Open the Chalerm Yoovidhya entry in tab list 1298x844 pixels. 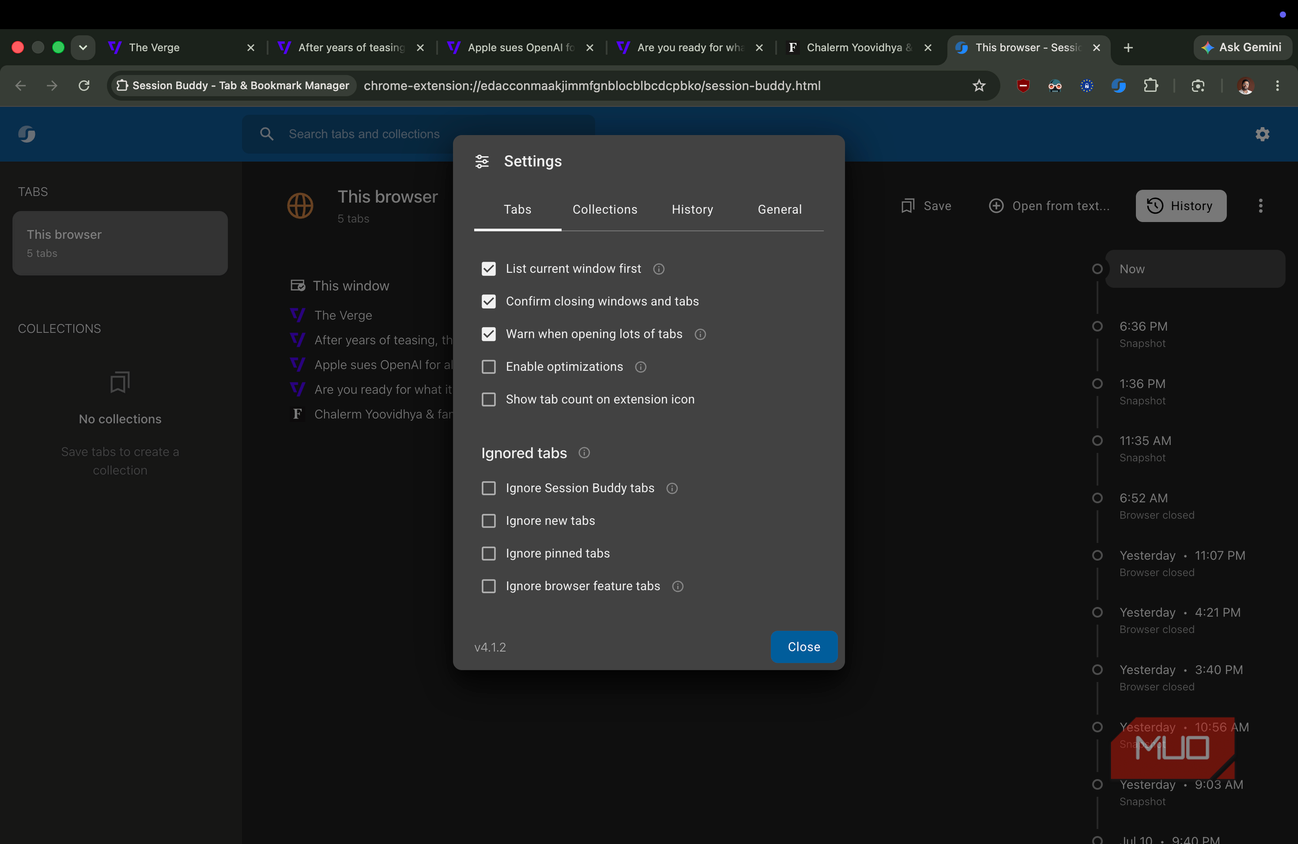[x=370, y=414]
